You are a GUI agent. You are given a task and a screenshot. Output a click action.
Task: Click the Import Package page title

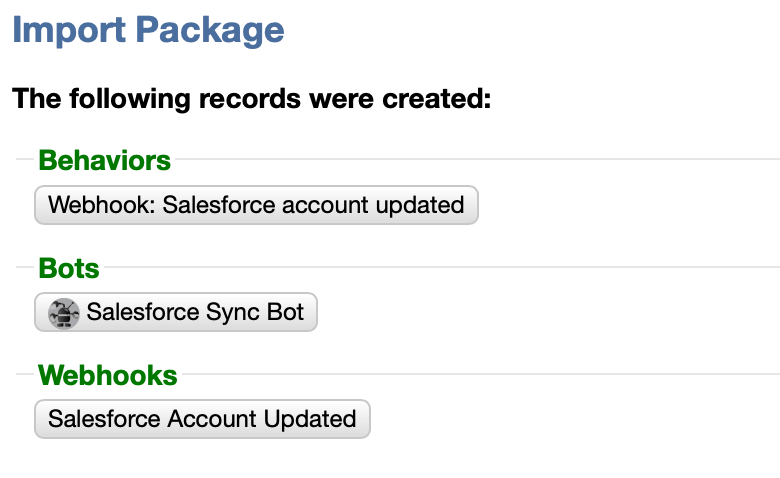[x=148, y=30]
